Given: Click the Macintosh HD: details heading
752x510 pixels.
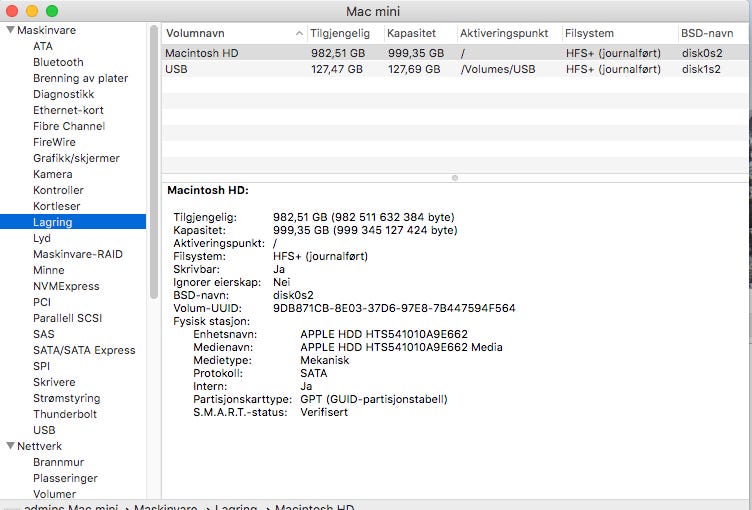Looking at the screenshot, I should (208, 190).
